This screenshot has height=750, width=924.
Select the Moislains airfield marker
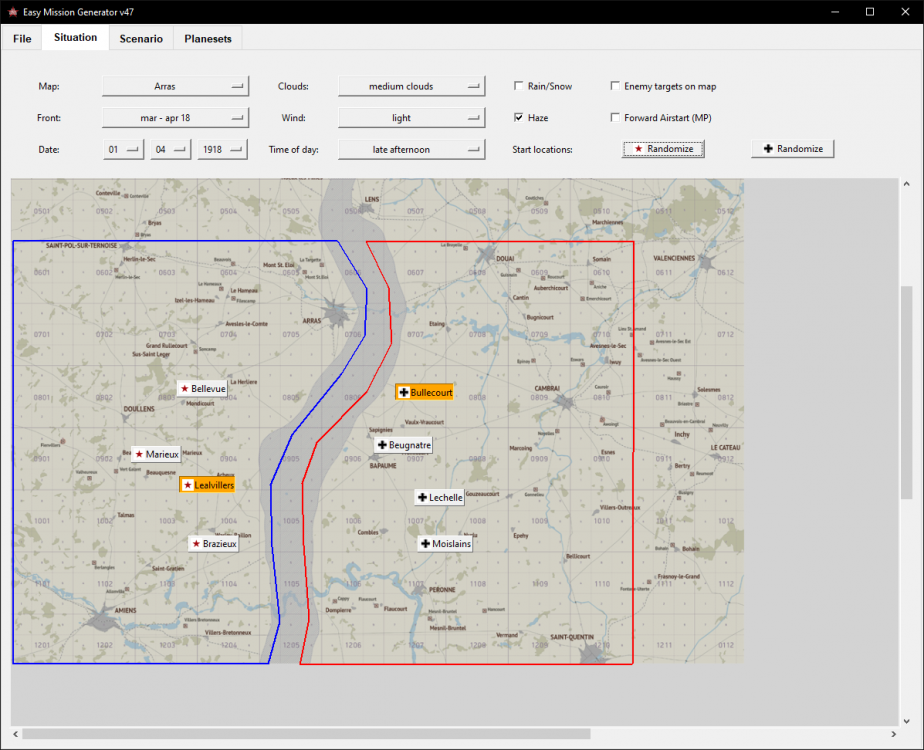(x=445, y=544)
